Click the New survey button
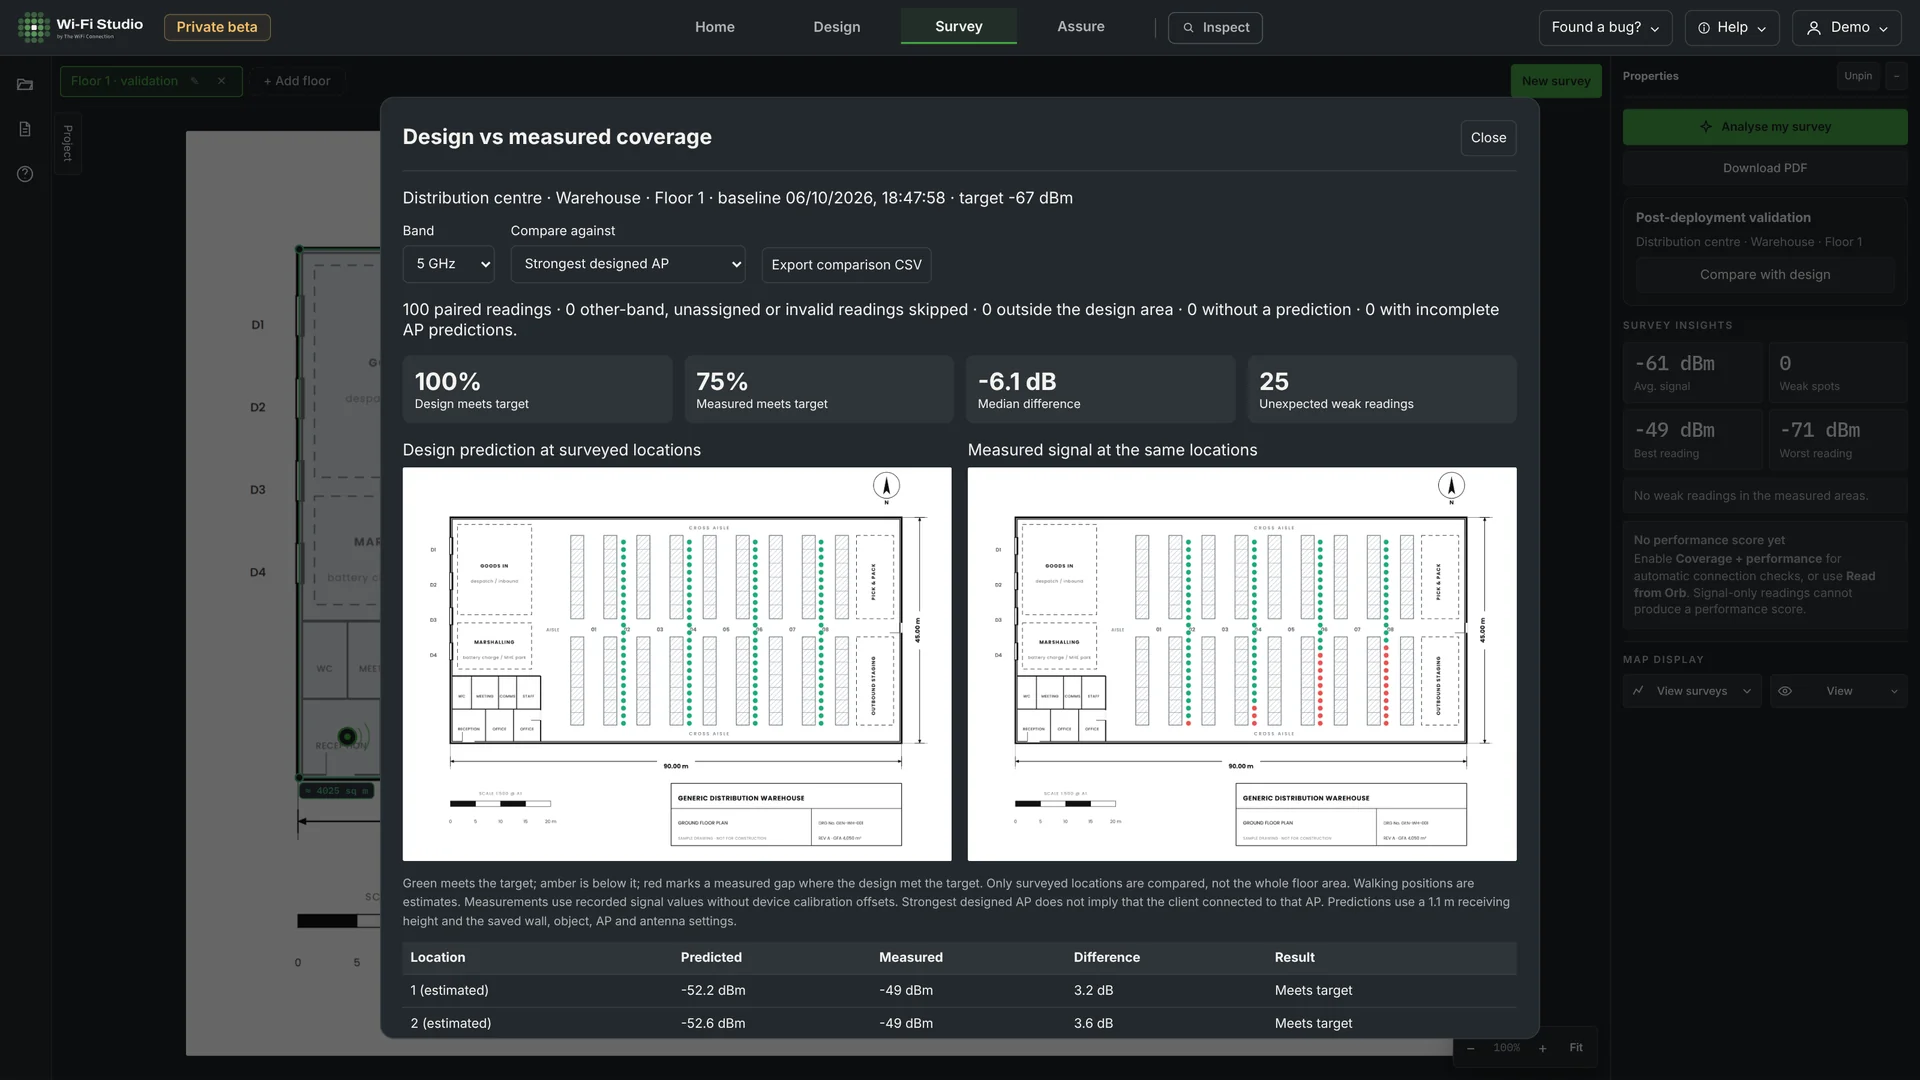Viewport: 1920px width, 1080px height. point(1556,81)
